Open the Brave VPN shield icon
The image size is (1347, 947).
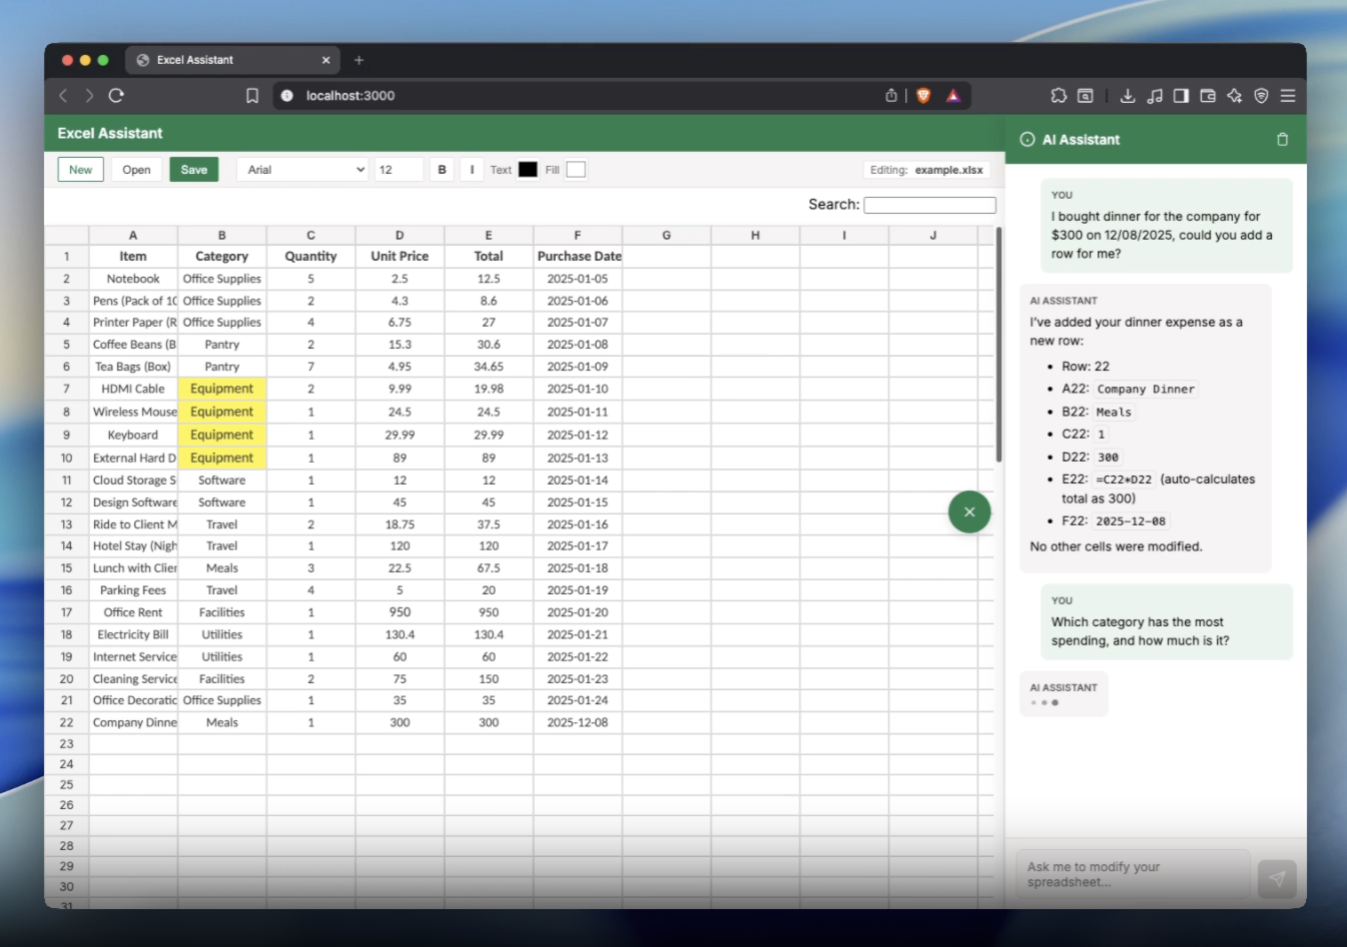click(1261, 96)
